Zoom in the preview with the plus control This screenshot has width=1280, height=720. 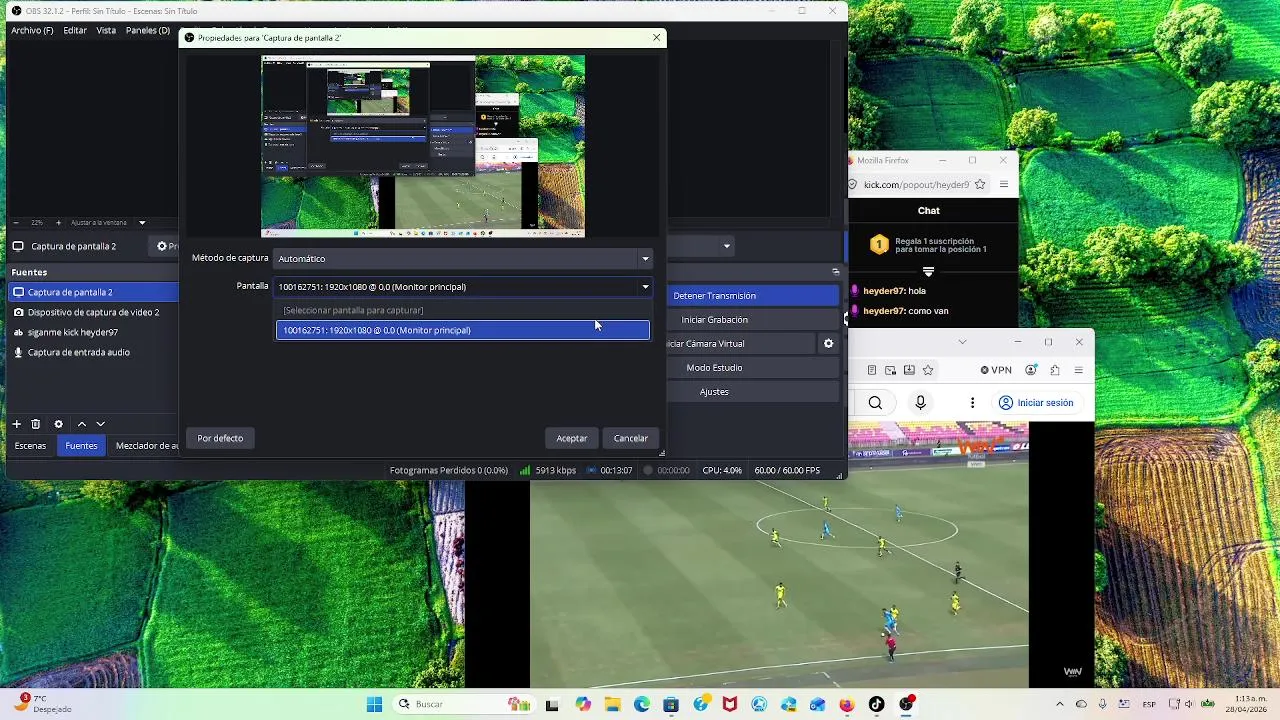[58, 222]
